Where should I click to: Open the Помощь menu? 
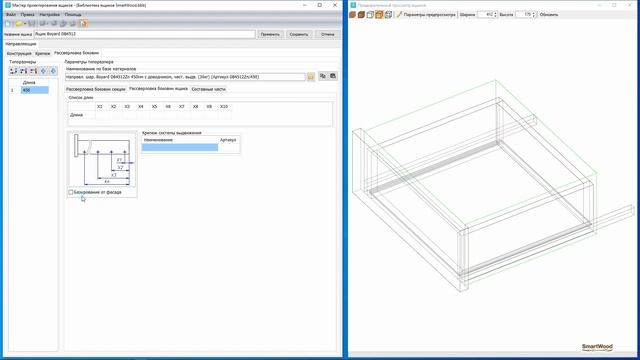click(73, 15)
